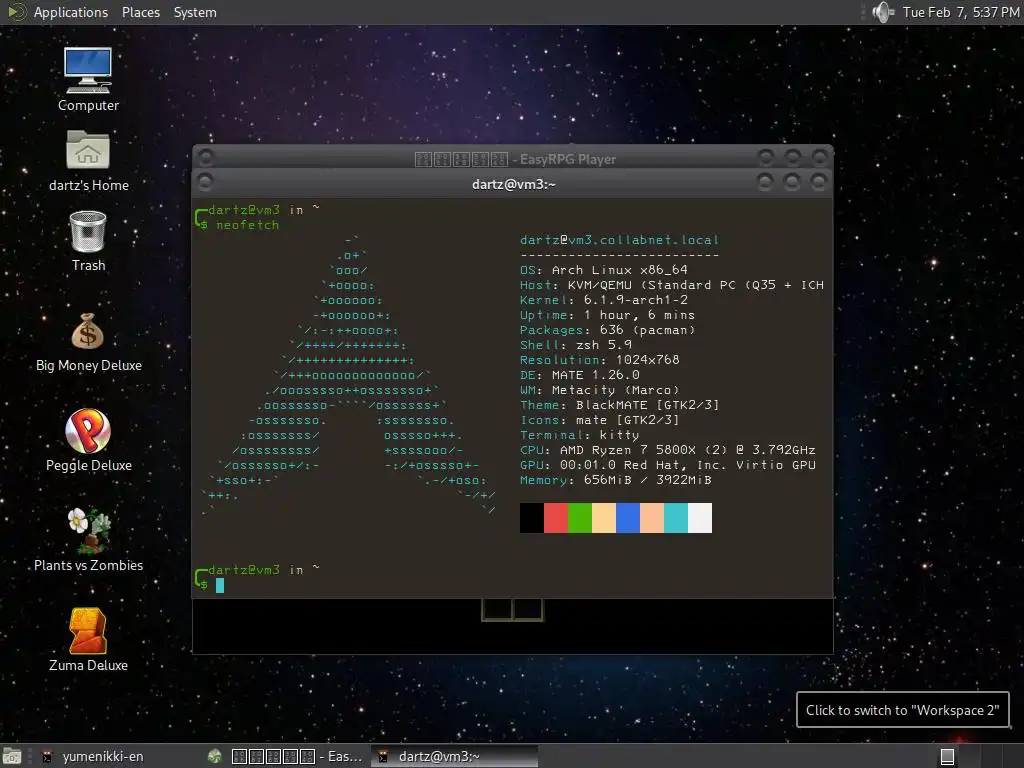
Task: Switch to the EasyRPG Player taskbar entry
Action: (x=285, y=756)
